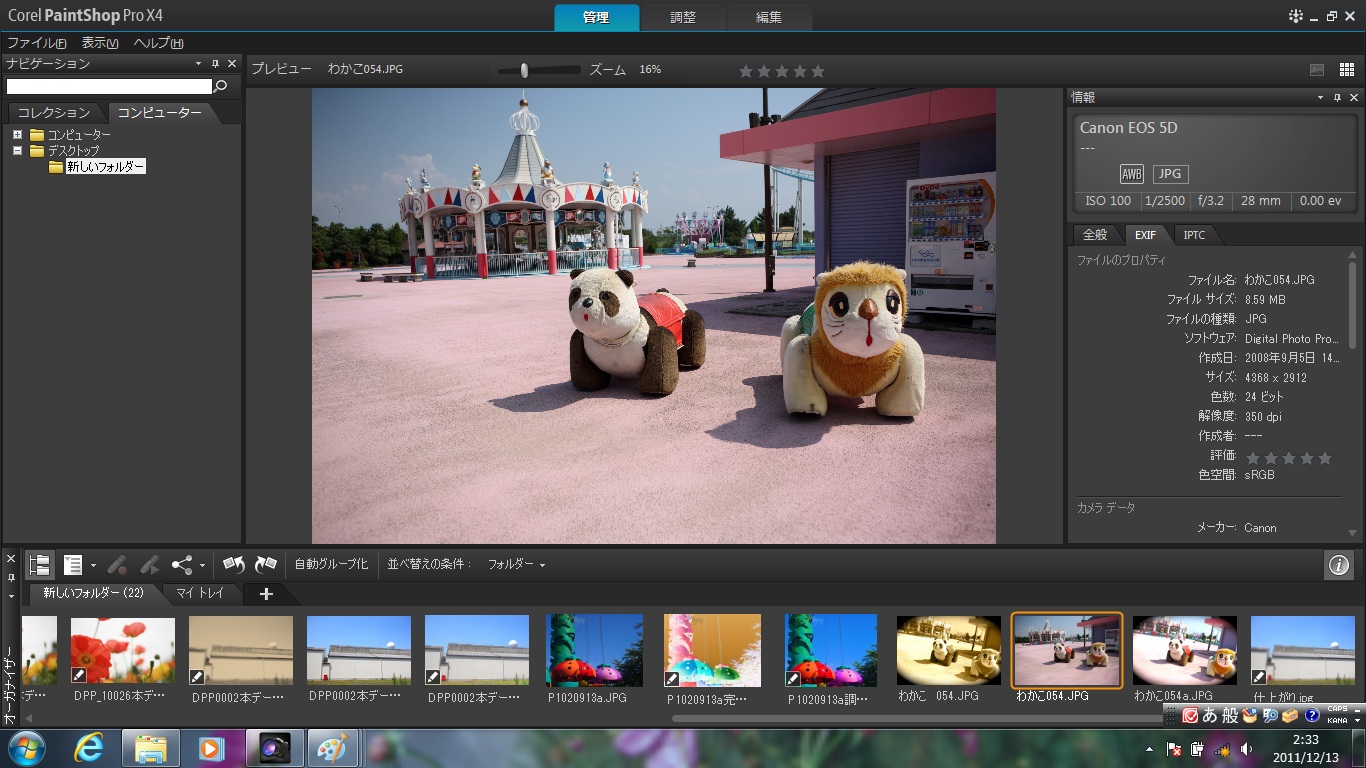Rotate the photo left using the toolbar icon
Viewport: 1366px width, 768px height.
pos(234,565)
